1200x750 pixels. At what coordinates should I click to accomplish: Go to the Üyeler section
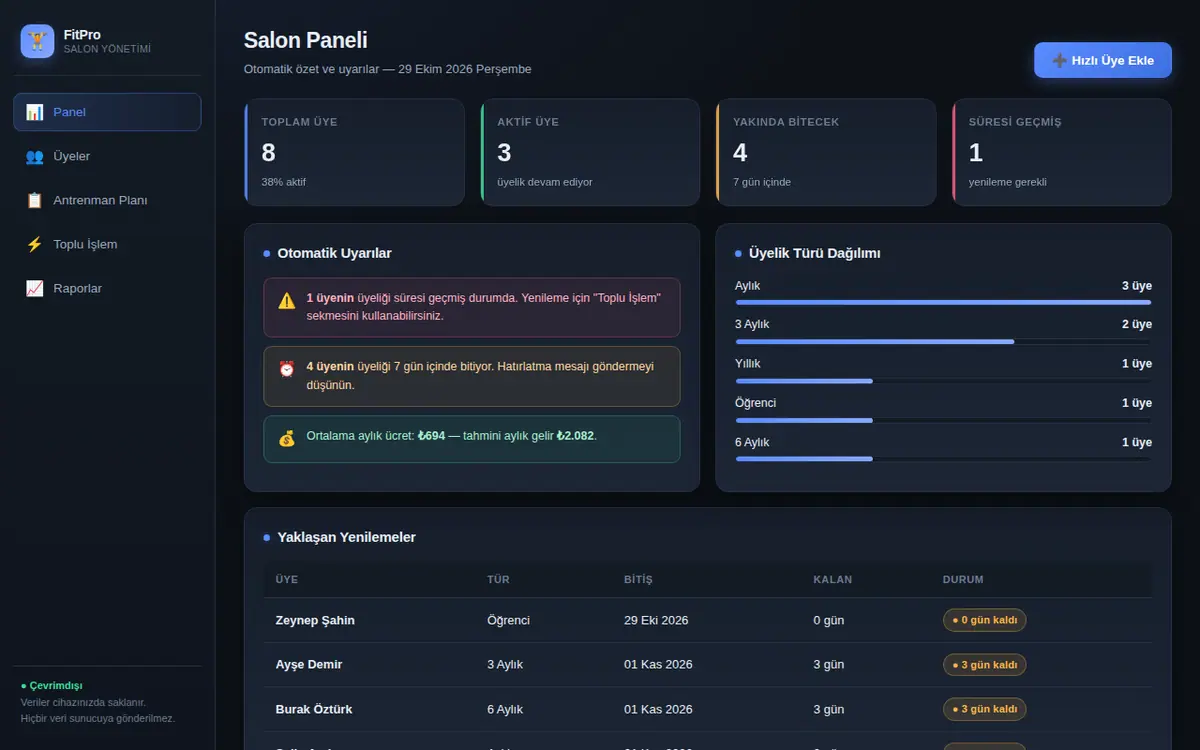[x=107, y=156]
